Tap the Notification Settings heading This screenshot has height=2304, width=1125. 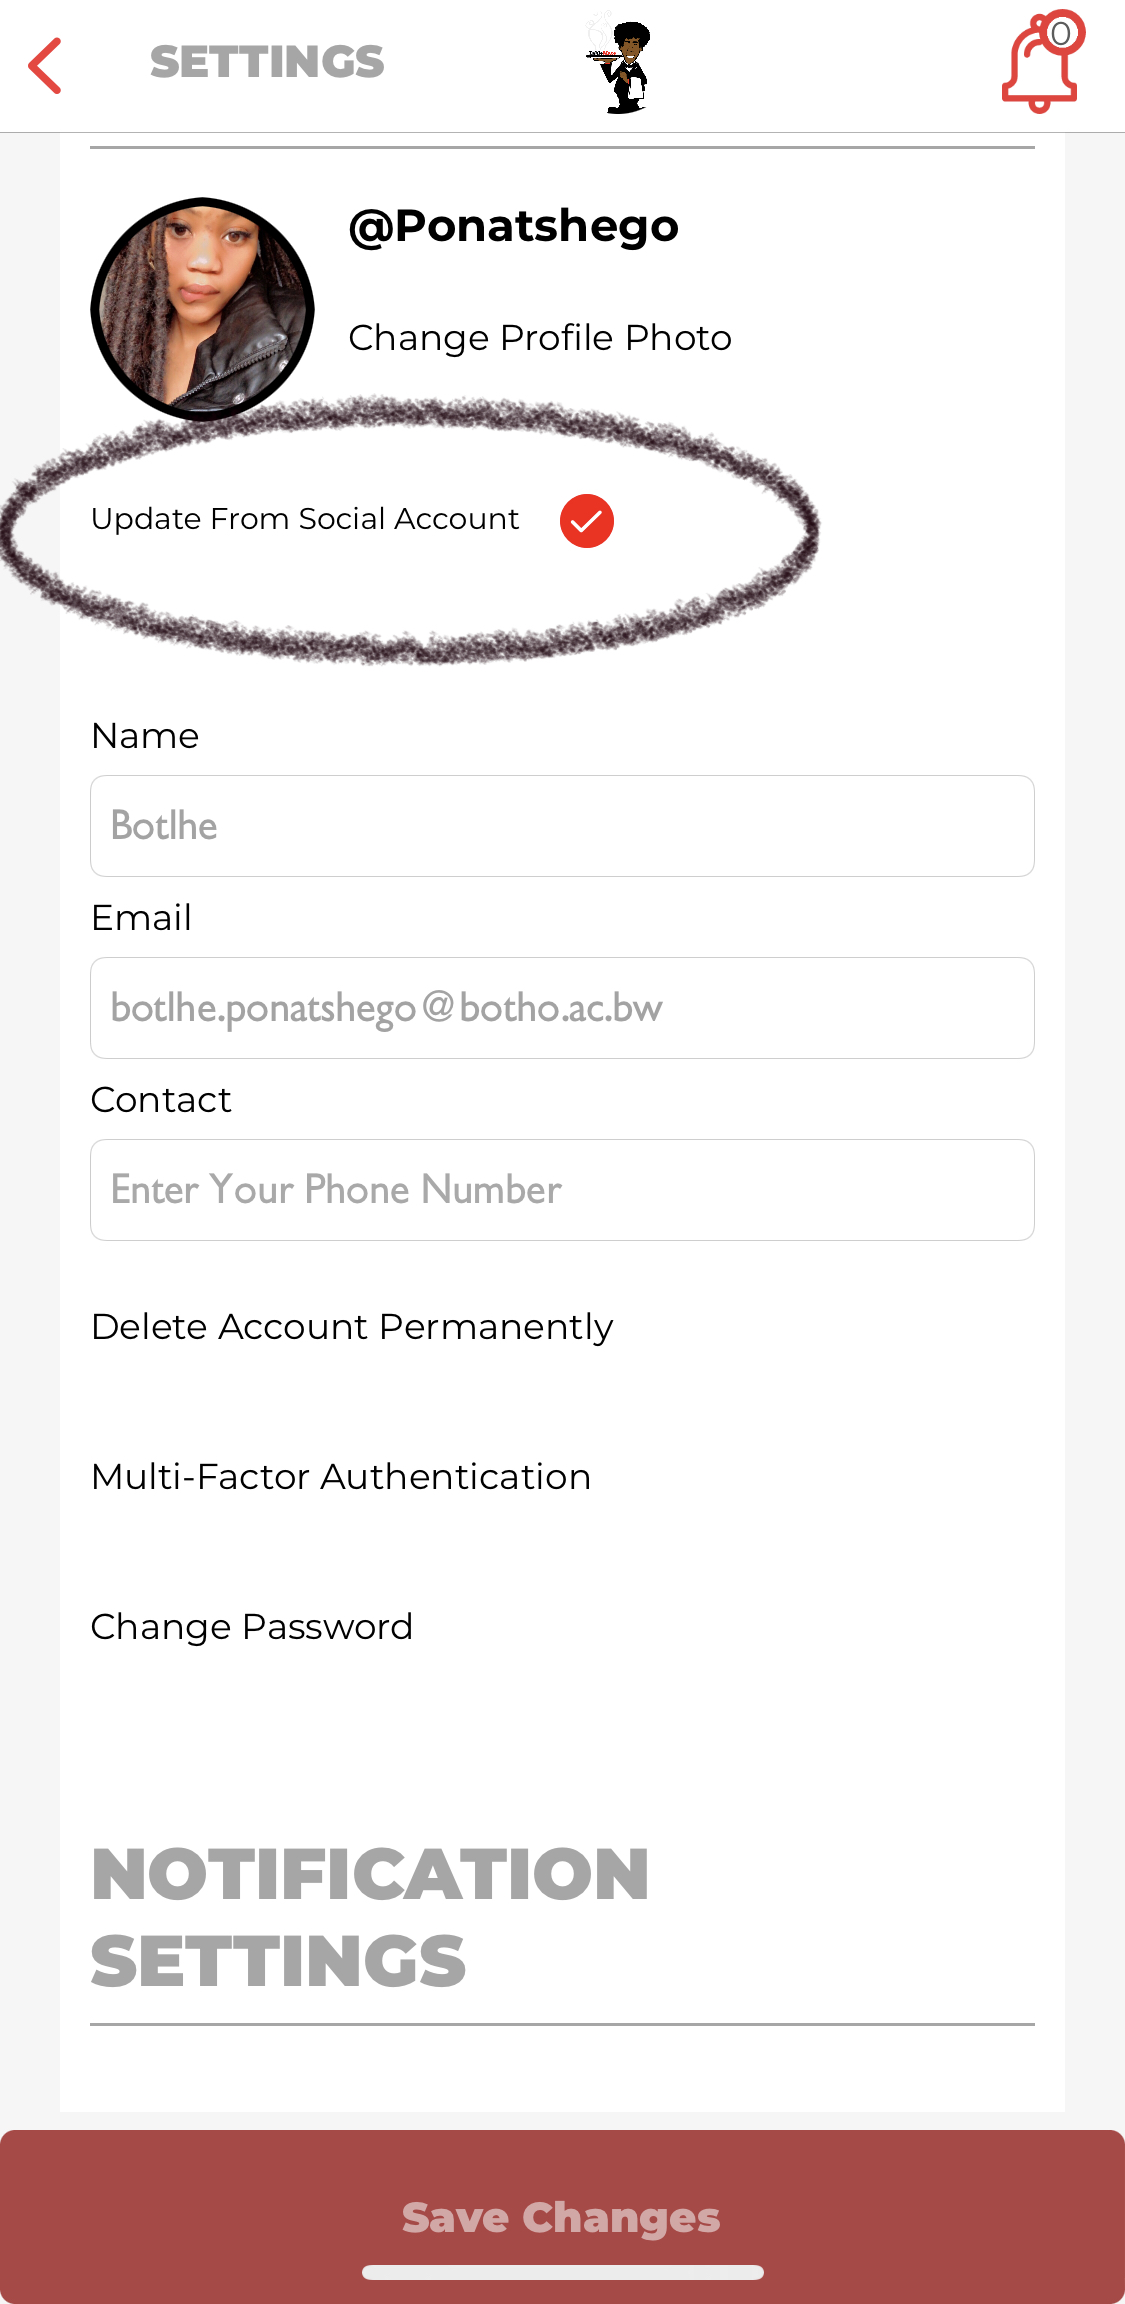[370, 1917]
